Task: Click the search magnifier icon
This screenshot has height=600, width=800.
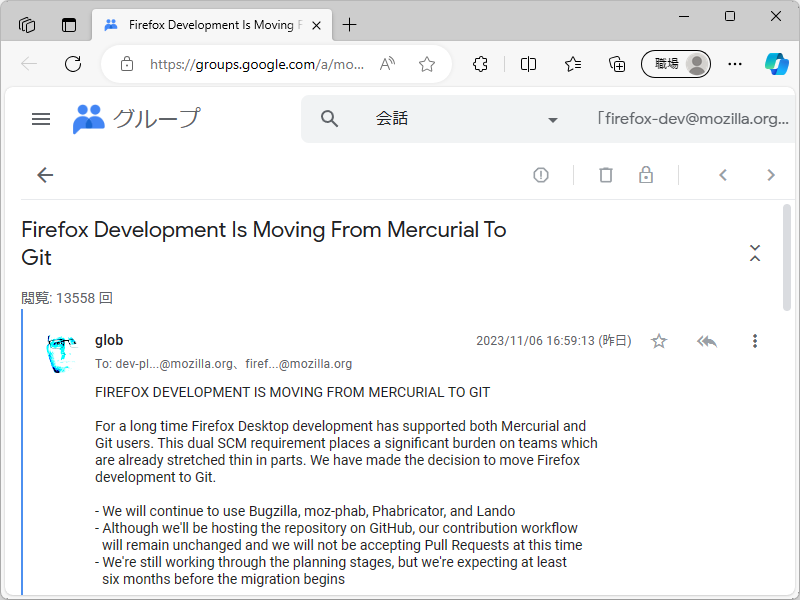Action: (x=329, y=118)
